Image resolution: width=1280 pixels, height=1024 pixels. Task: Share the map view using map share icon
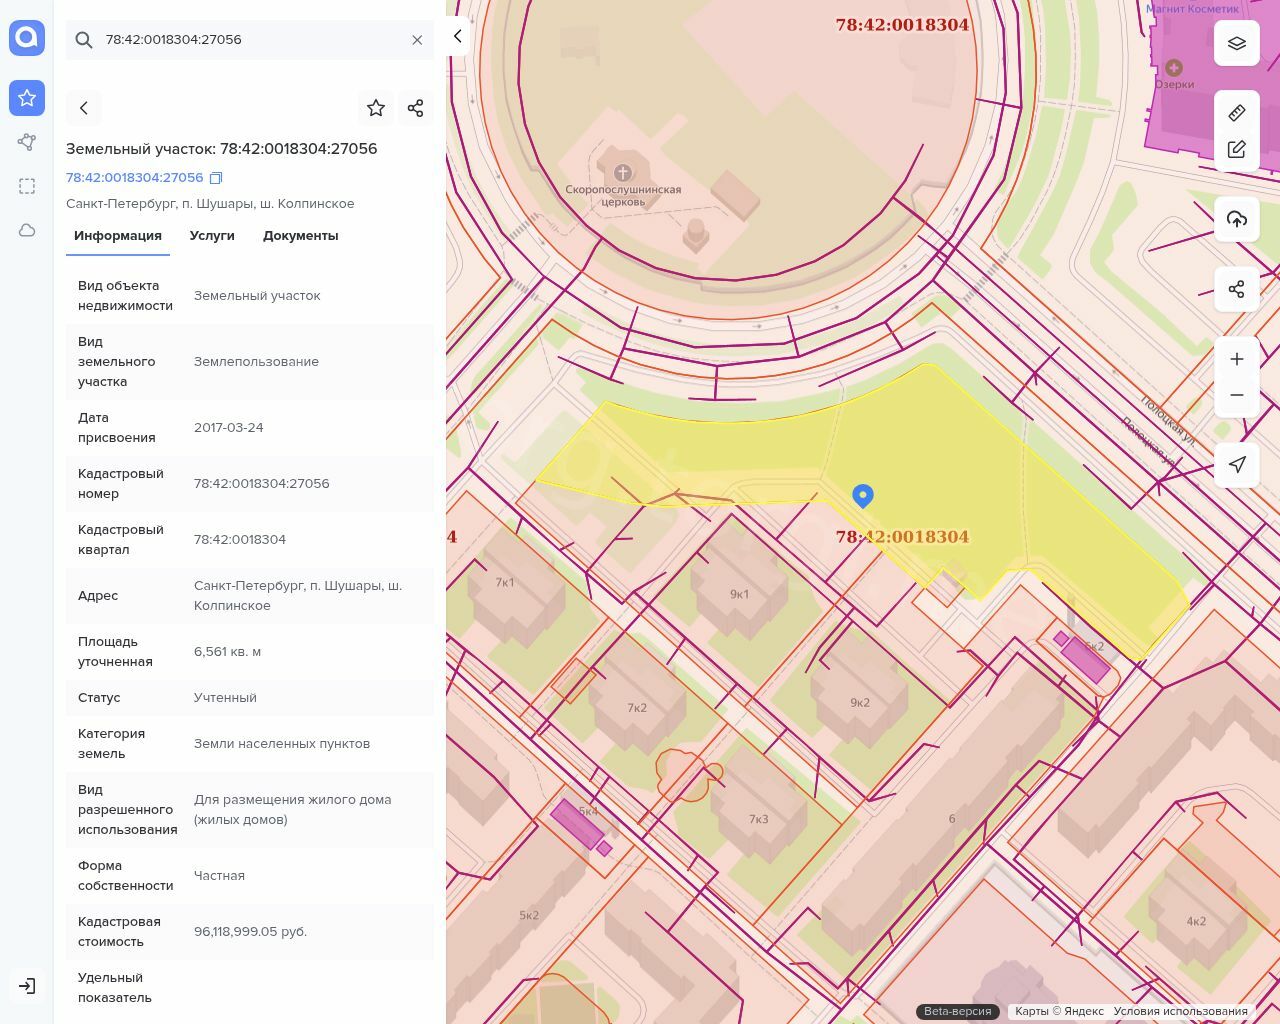pos(1236,289)
